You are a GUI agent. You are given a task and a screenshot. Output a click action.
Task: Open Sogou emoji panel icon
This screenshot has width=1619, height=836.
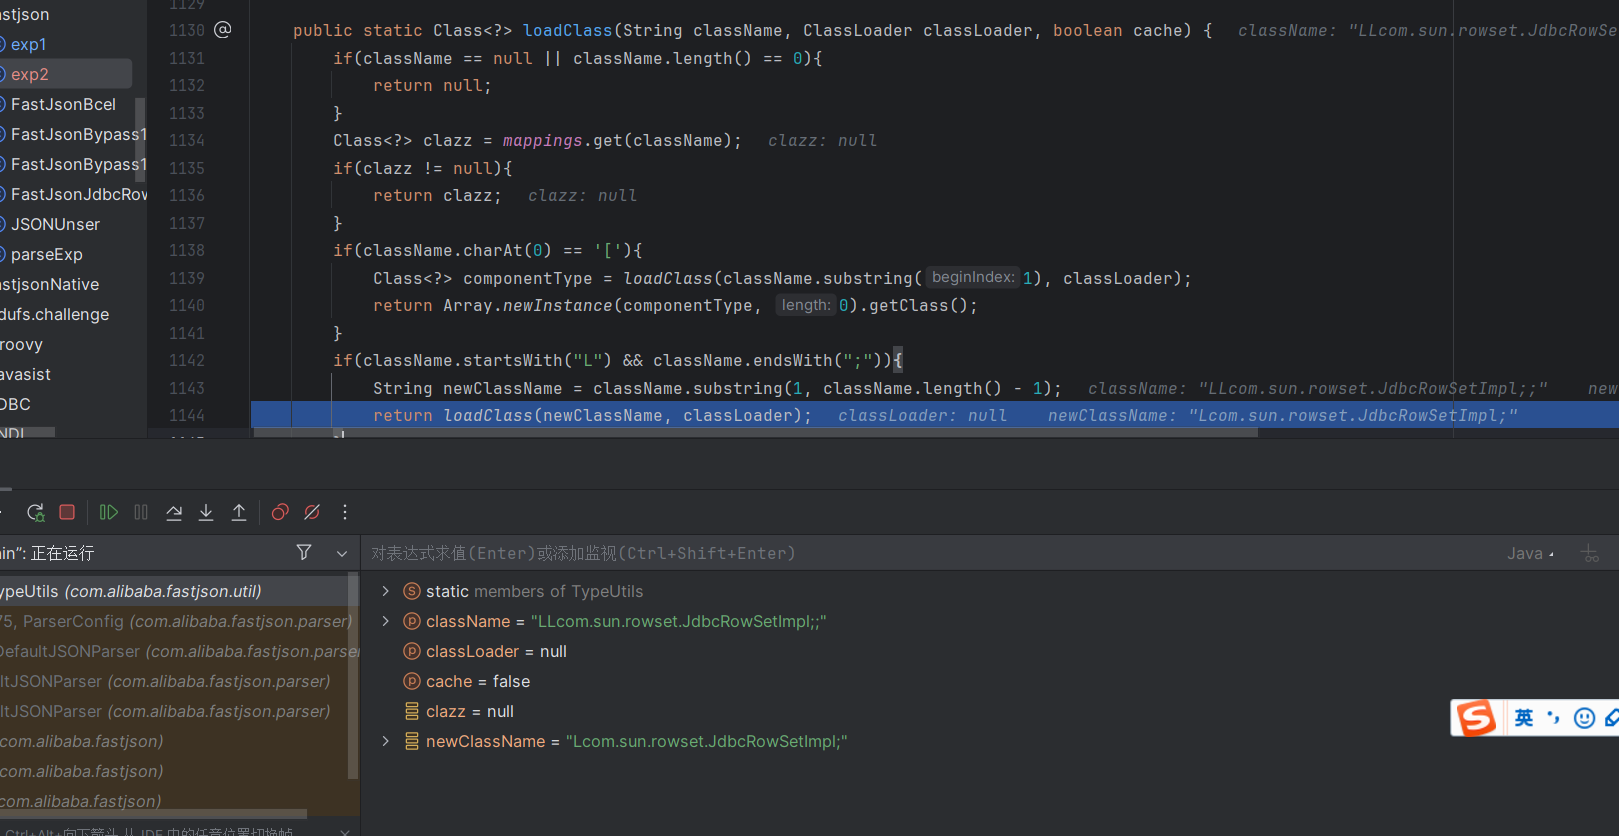[1584, 718]
